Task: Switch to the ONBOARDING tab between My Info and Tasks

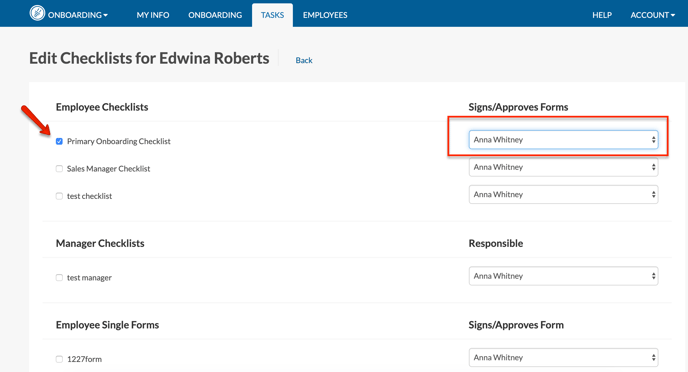Action: click(215, 15)
